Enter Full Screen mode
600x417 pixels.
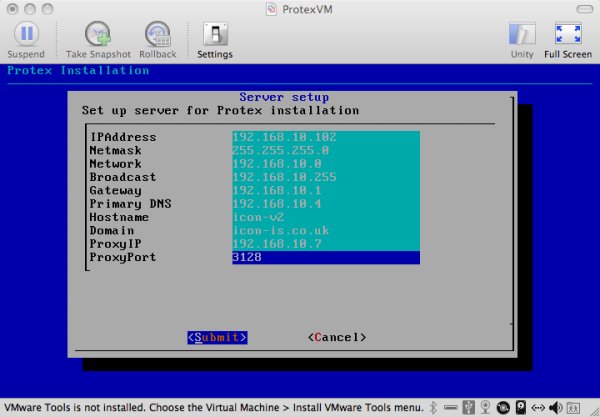tap(568, 40)
